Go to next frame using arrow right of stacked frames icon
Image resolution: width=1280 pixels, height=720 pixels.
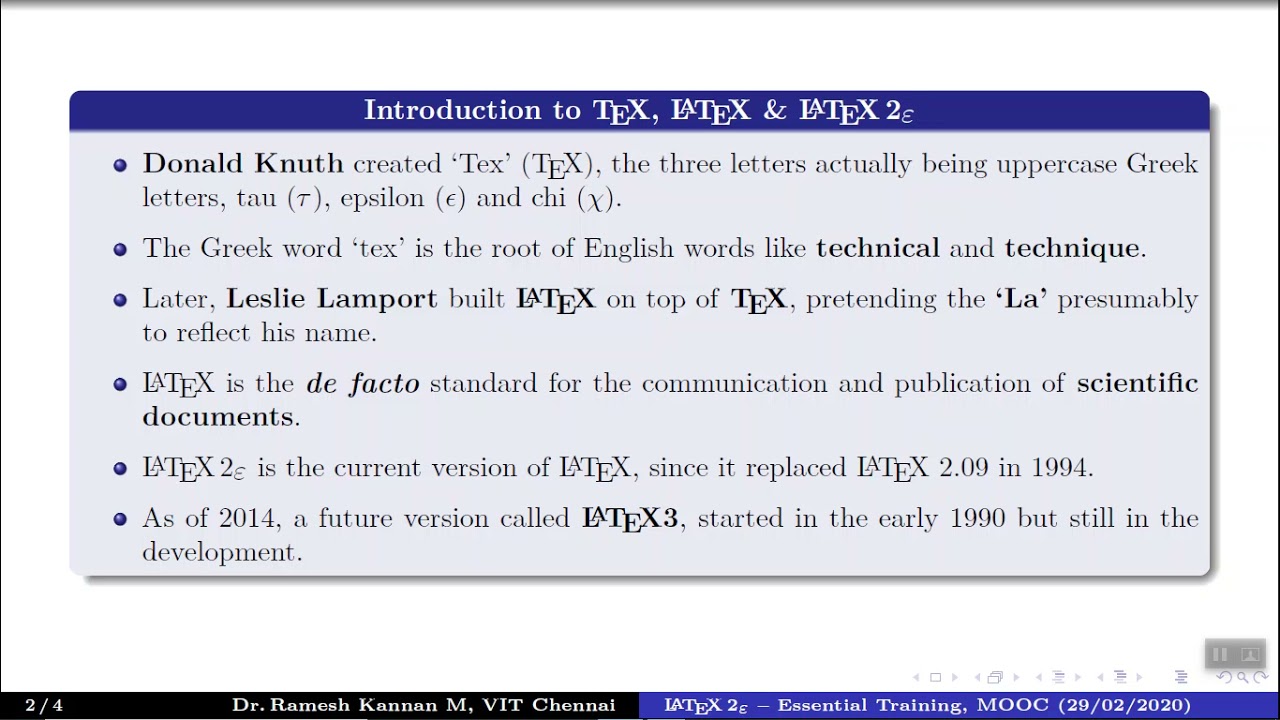coord(1016,677)
